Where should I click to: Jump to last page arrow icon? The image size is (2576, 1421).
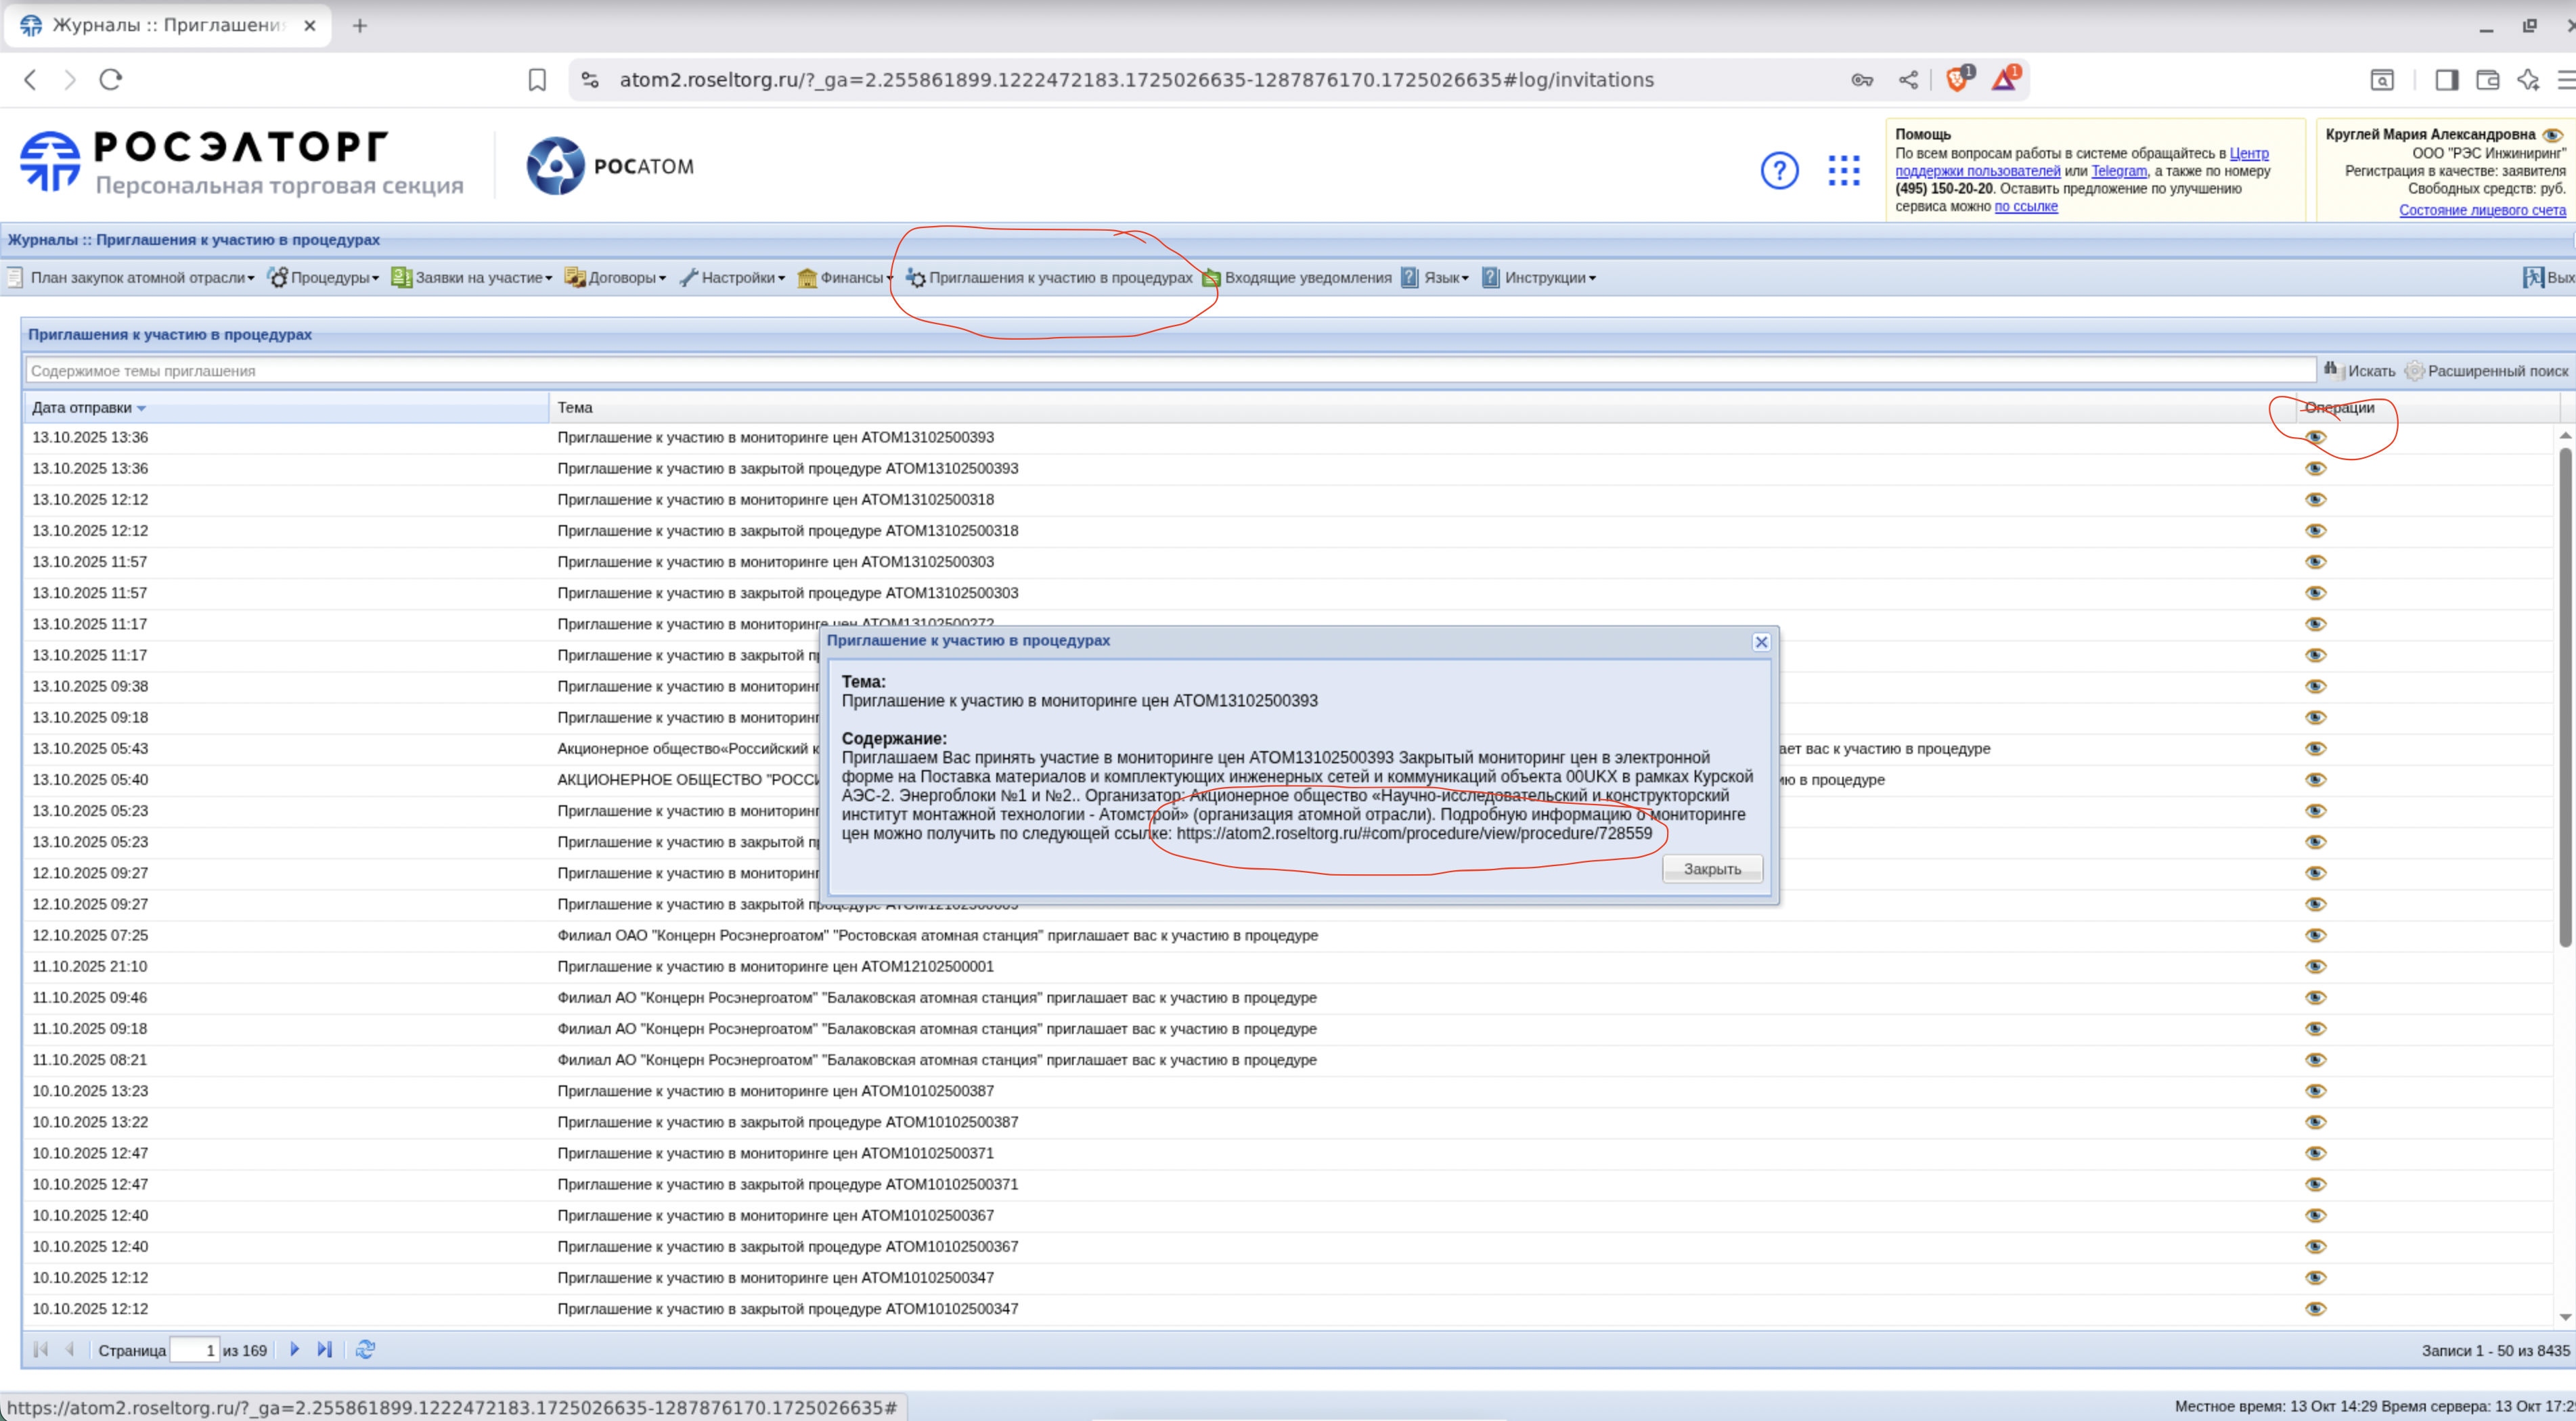324,1349
